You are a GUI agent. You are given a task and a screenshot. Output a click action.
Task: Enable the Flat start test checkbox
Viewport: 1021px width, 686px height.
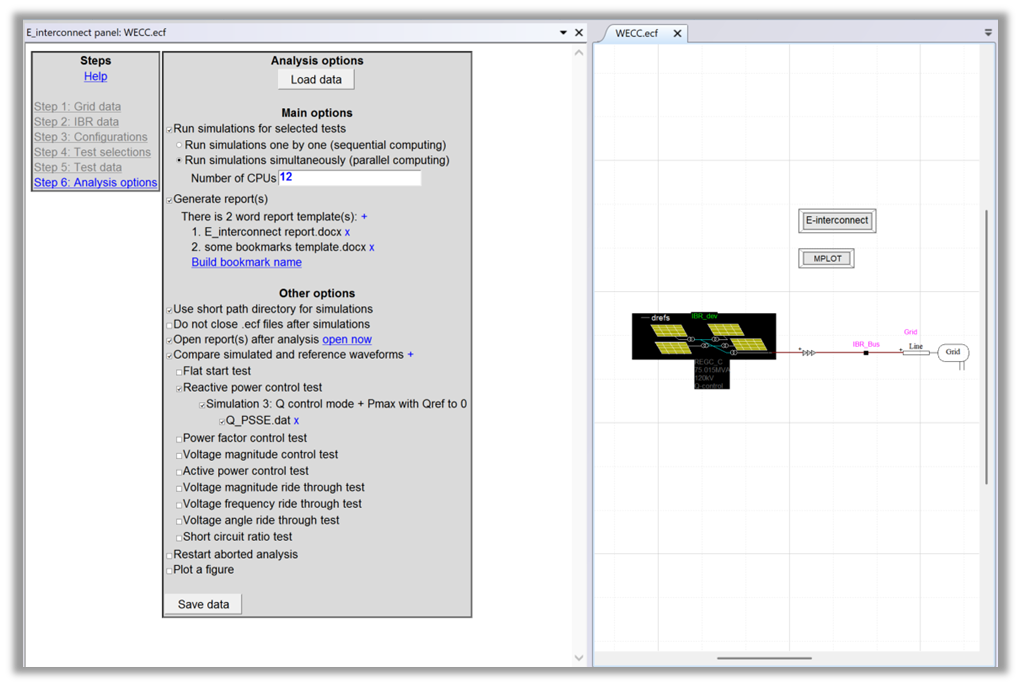tap(179, 372)
